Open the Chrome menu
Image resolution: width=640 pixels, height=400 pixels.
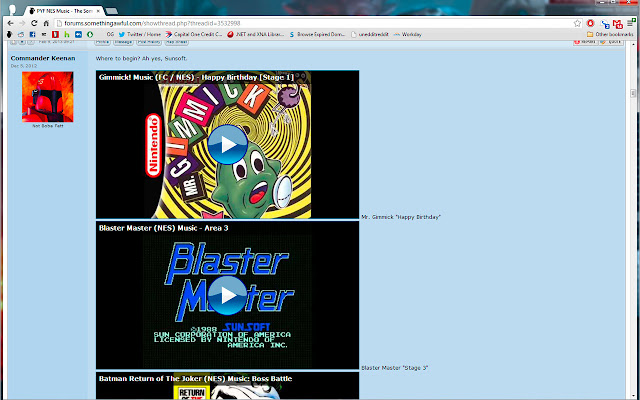coord(631,21)
